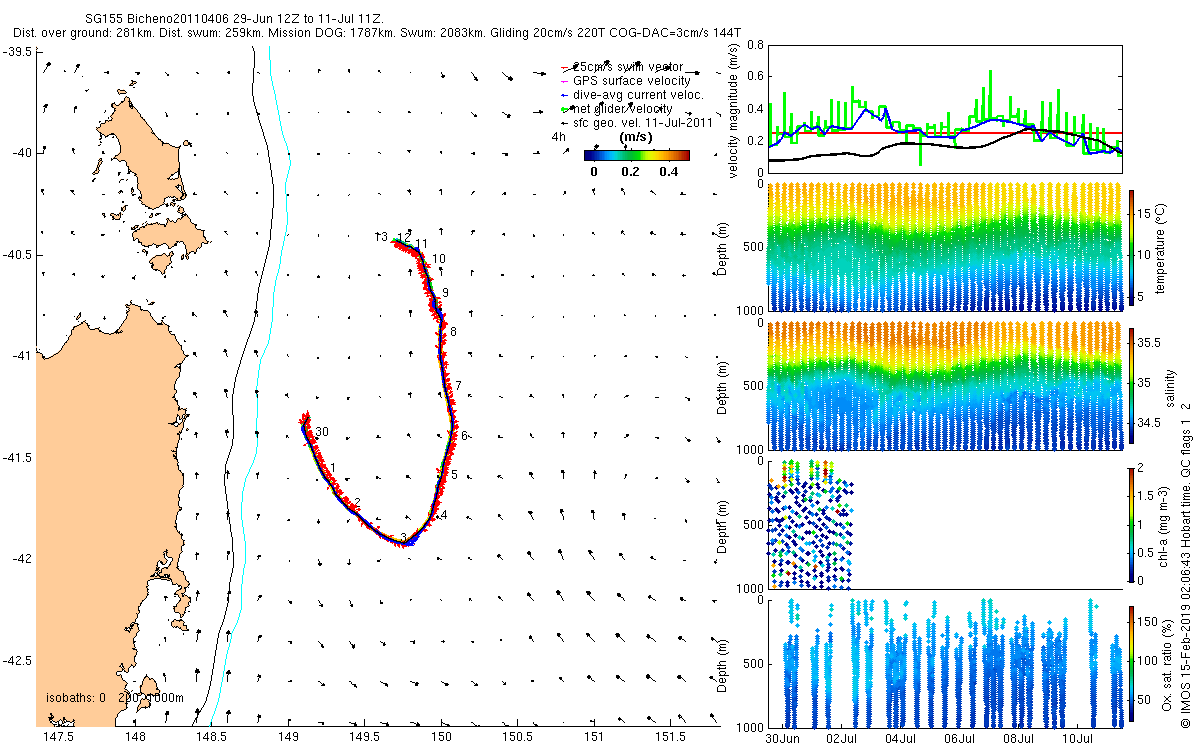Click the '-41.5' latitude tick label
The width and height of the screenshot is (1200, 750).
18,458
